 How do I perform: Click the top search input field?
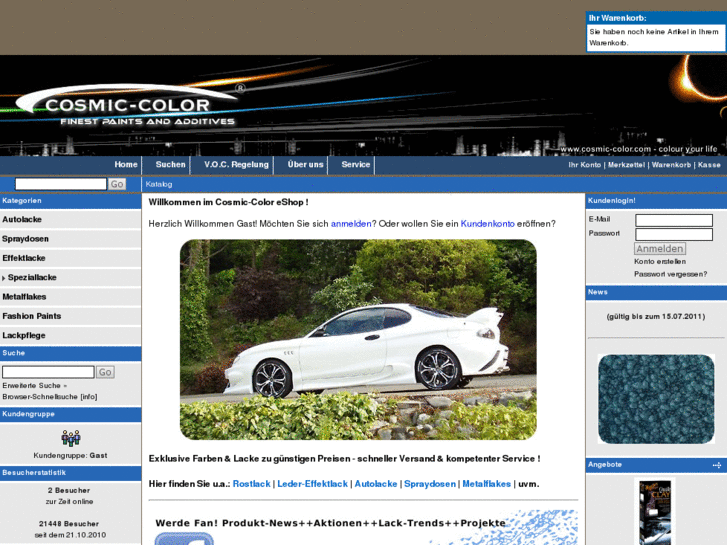tap(61, 184)
